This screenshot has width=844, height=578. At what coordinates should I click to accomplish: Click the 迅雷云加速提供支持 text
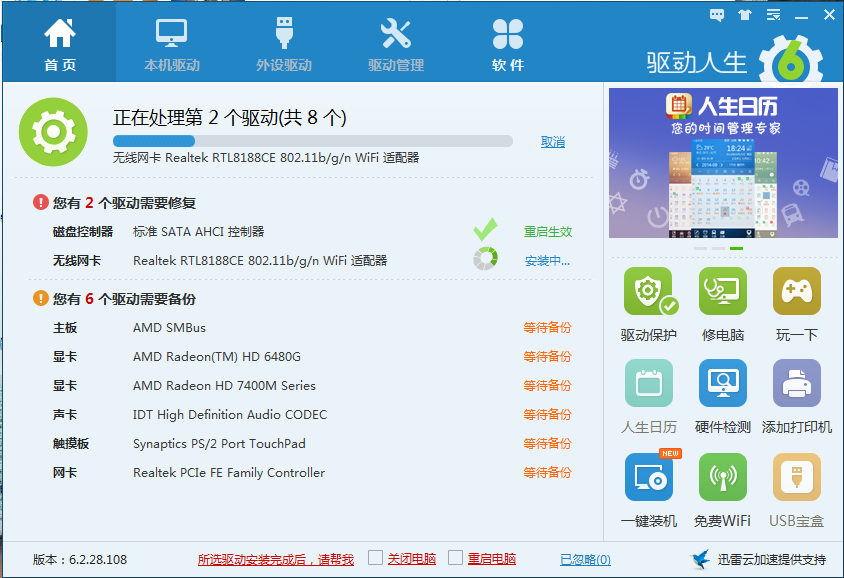[771, 560]
